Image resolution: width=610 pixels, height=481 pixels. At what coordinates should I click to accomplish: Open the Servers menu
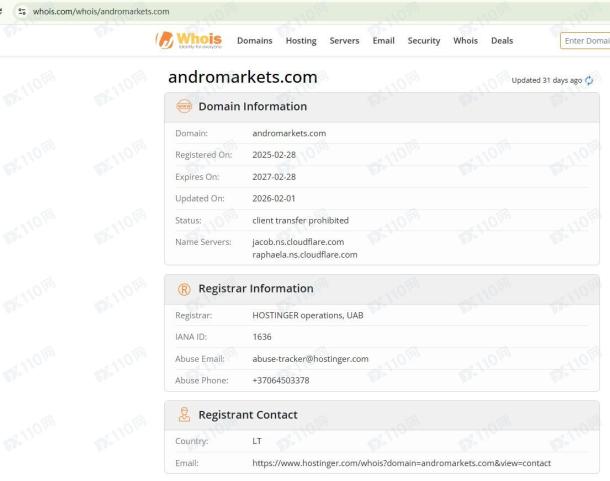tap(344, 41)
